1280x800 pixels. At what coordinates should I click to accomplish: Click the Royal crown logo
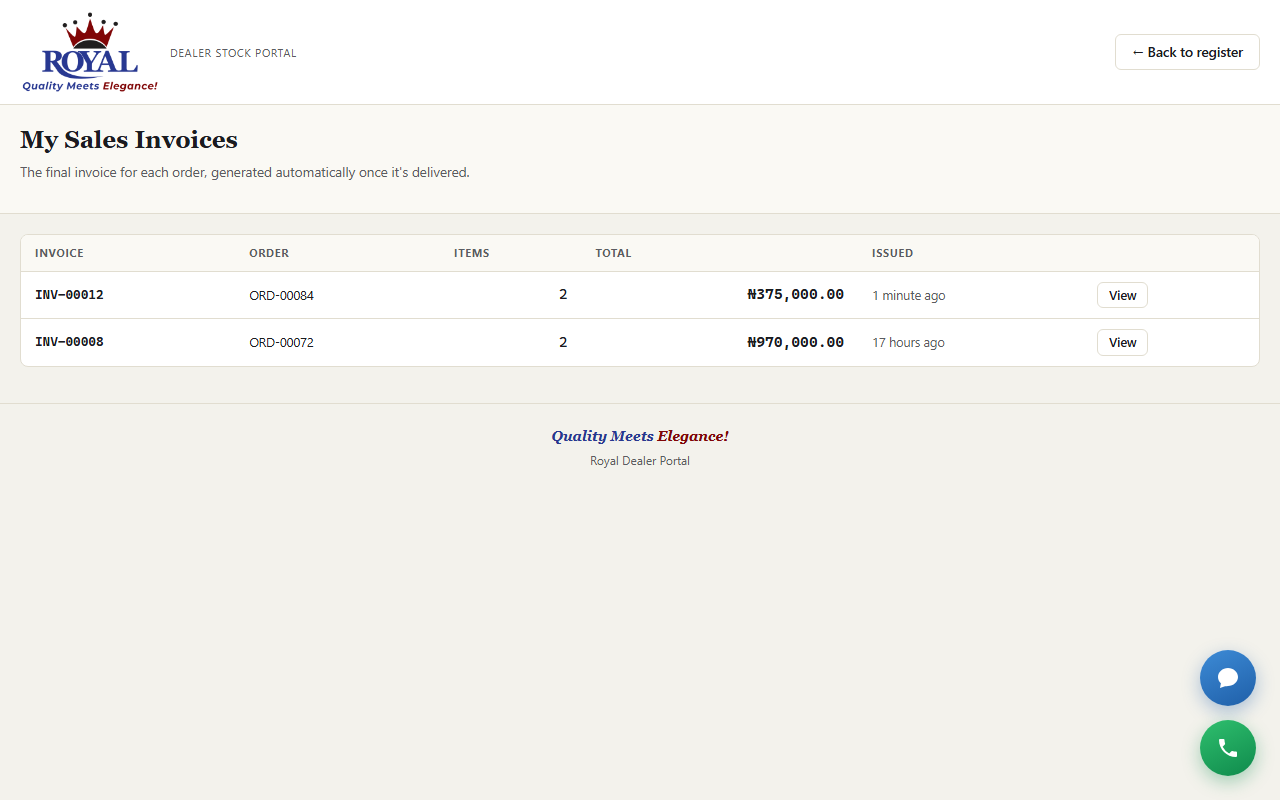pos(90,53)
